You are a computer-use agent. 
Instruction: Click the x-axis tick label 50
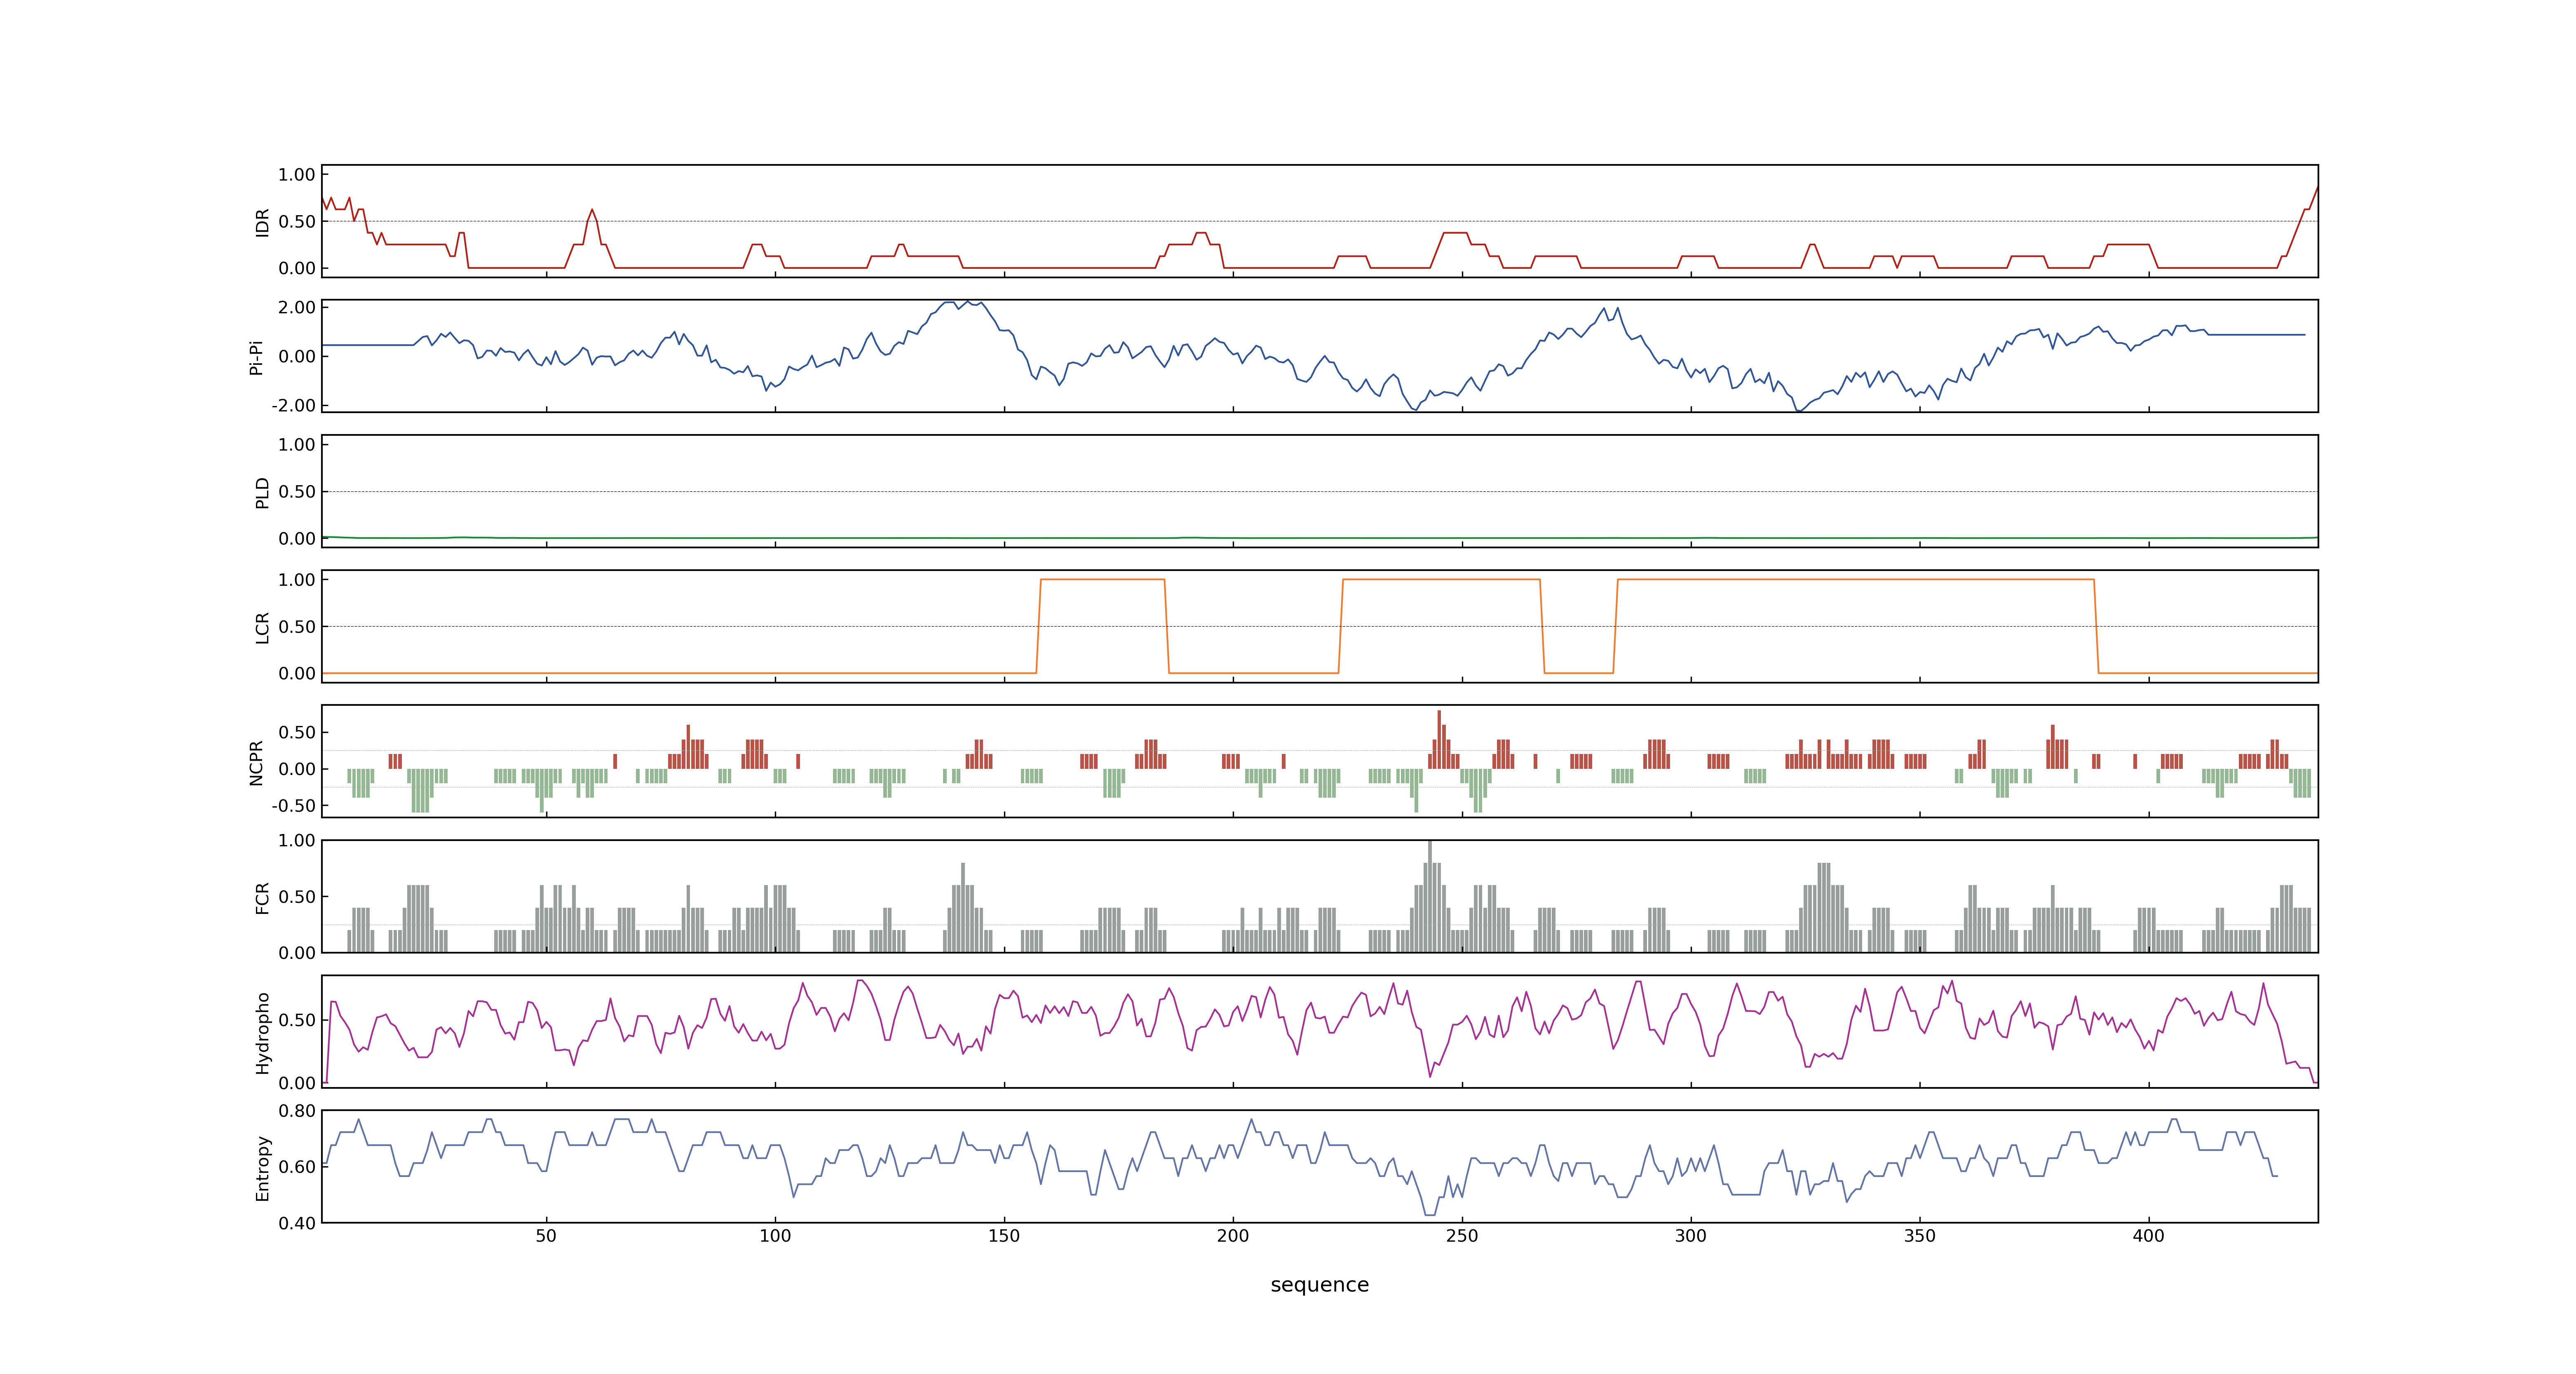546,1235
